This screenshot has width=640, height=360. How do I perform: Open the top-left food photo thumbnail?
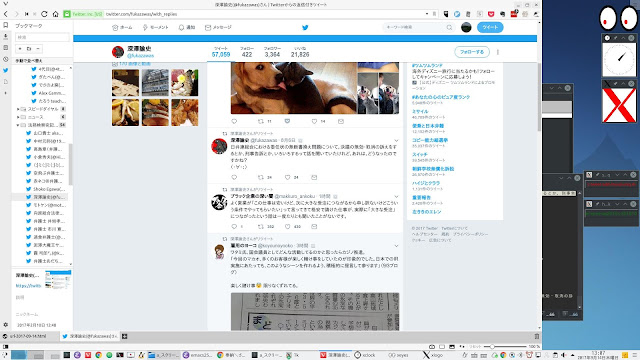tap(125, 83)
